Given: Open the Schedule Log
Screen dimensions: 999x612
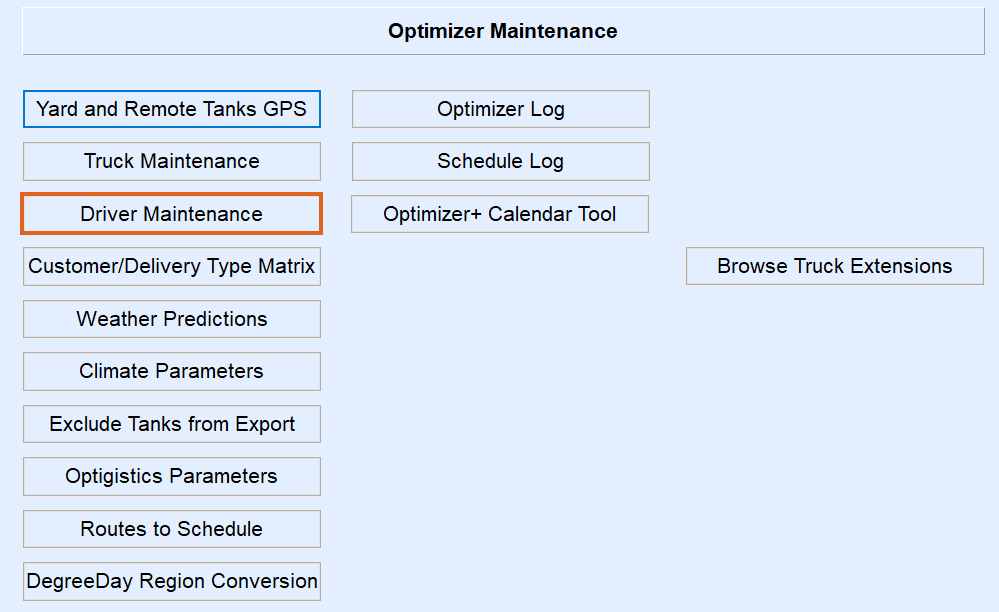Looking at the screenshot, I should pyautogui.click(x=500, y=161).
